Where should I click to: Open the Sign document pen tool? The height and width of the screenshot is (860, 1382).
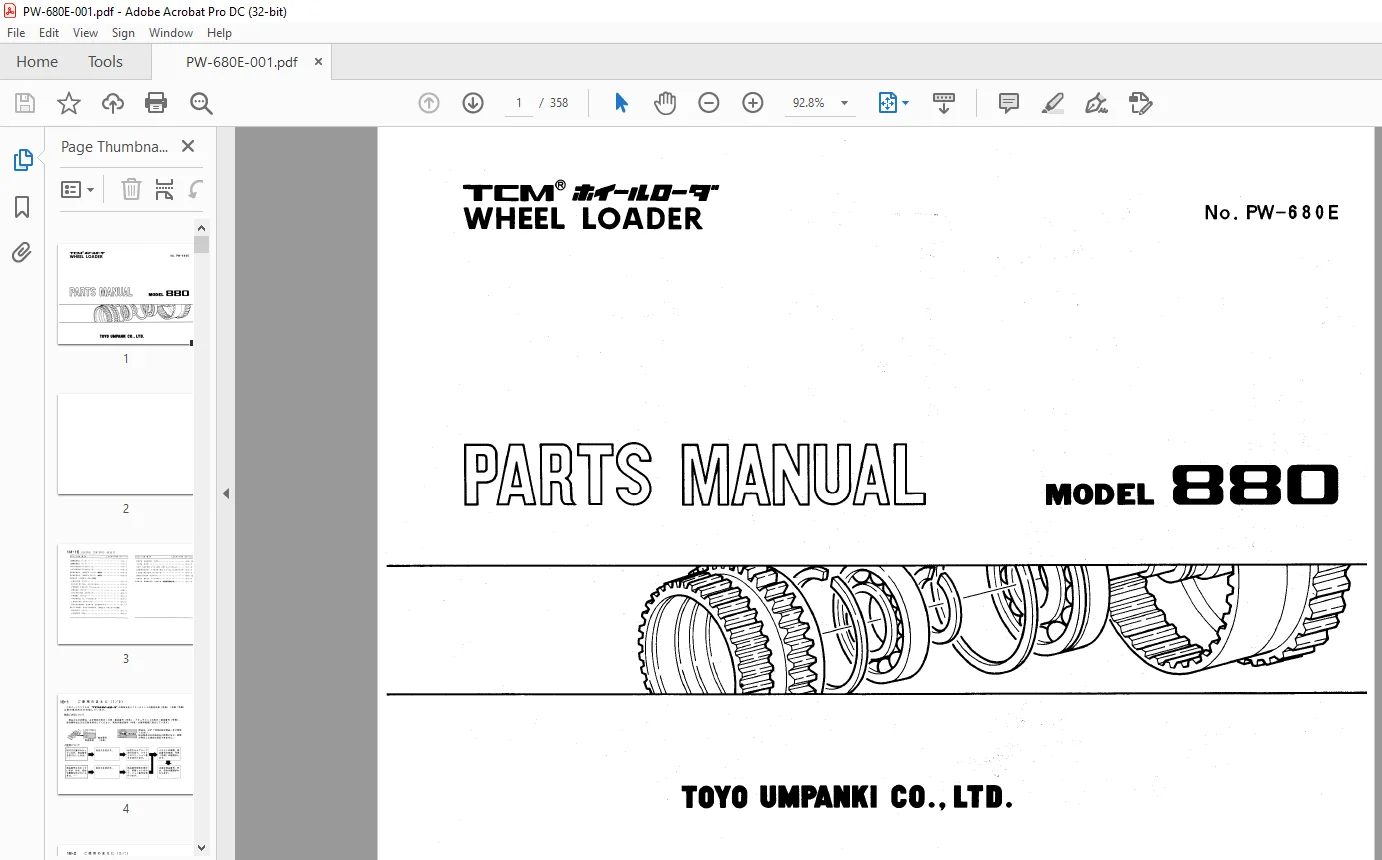1096,103
